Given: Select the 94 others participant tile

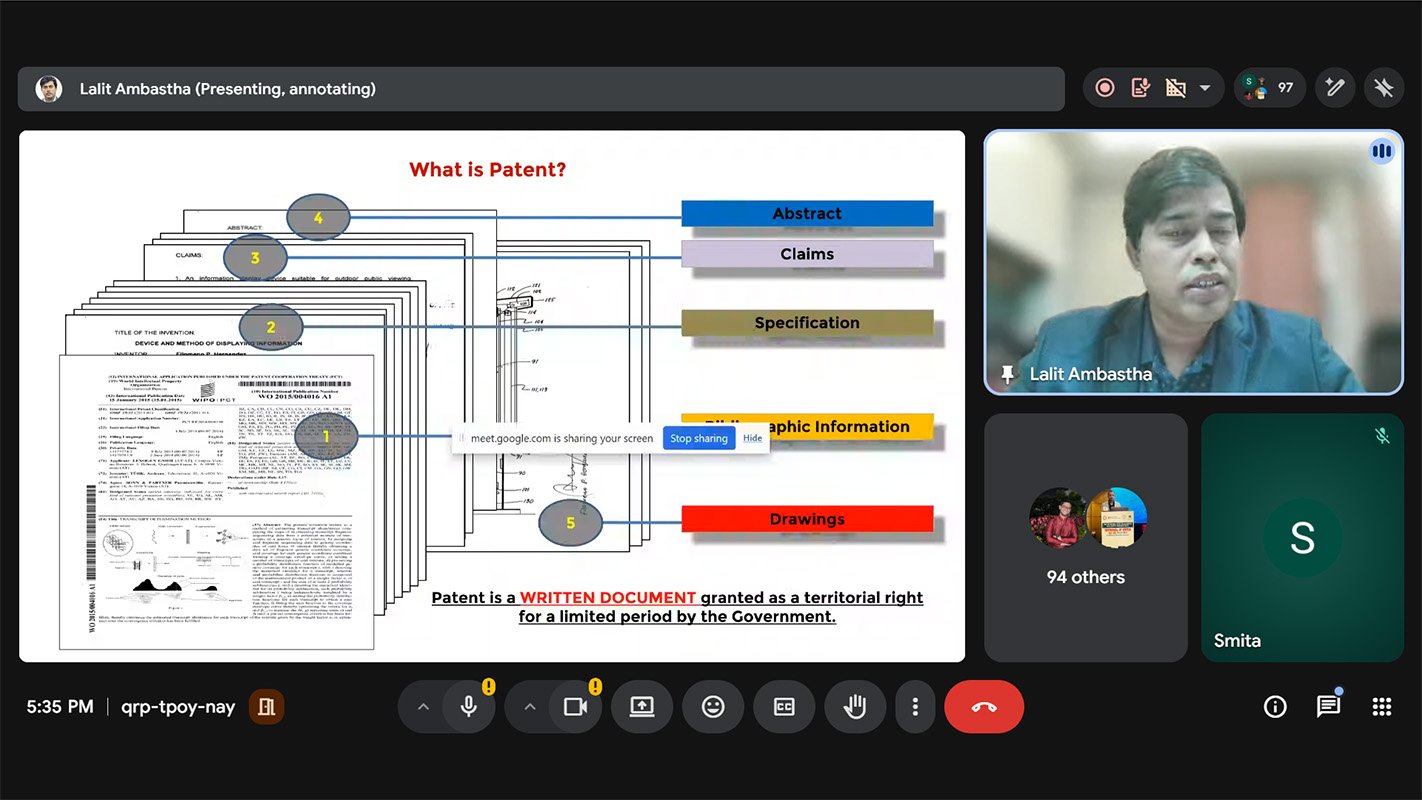Looking at the screenshot, I should tap(1086, 538).
